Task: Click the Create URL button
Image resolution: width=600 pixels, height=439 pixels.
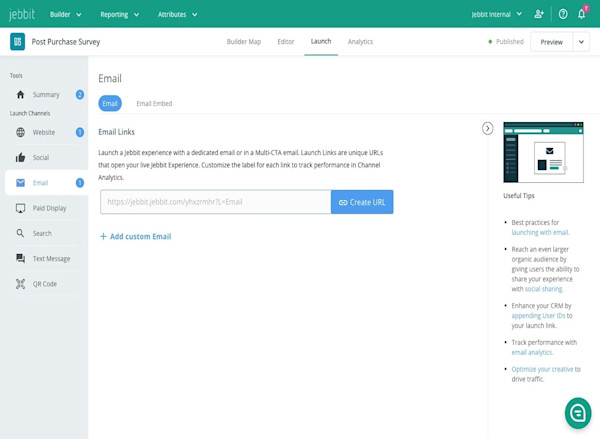Action: [362, 202]
